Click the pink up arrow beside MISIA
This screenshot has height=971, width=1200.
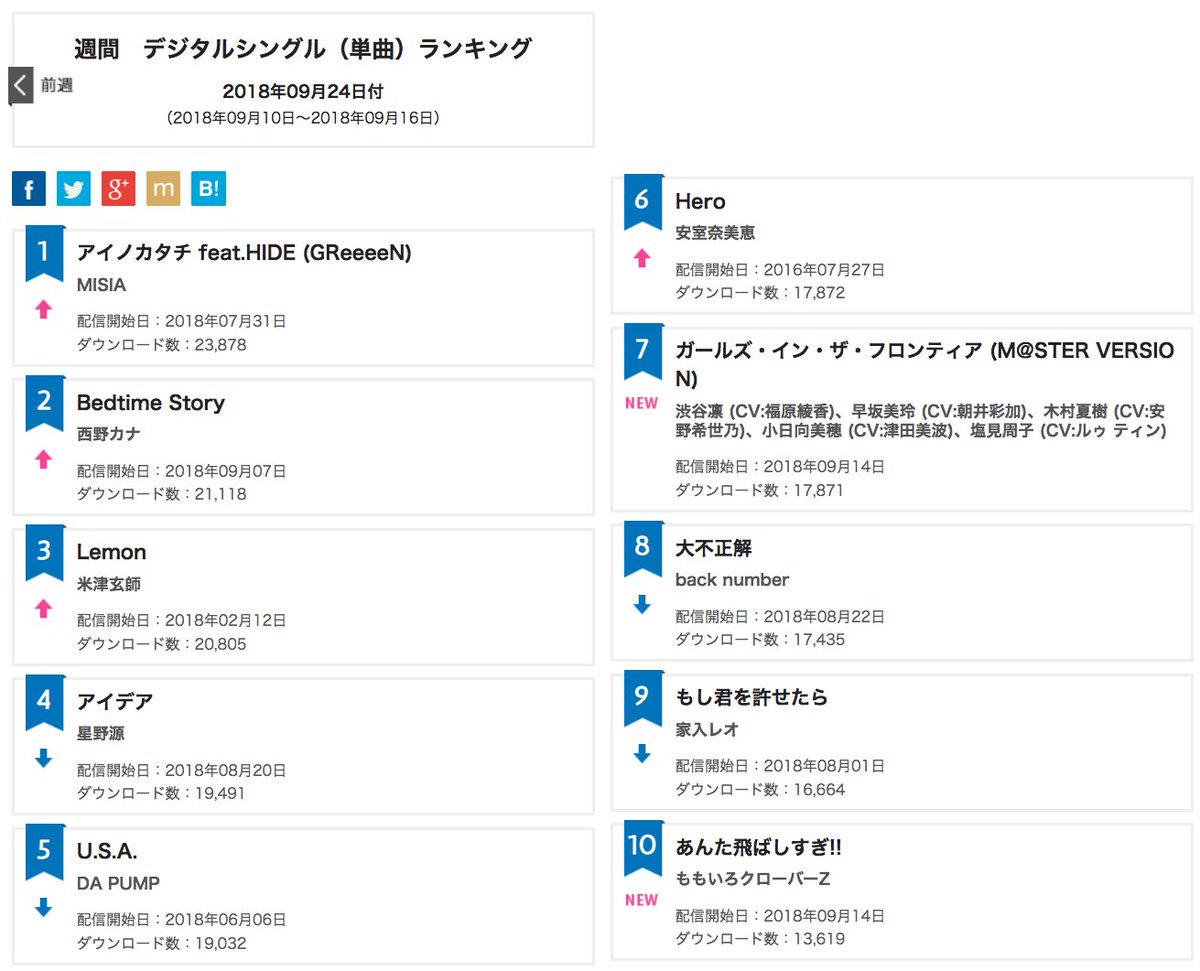44,310
